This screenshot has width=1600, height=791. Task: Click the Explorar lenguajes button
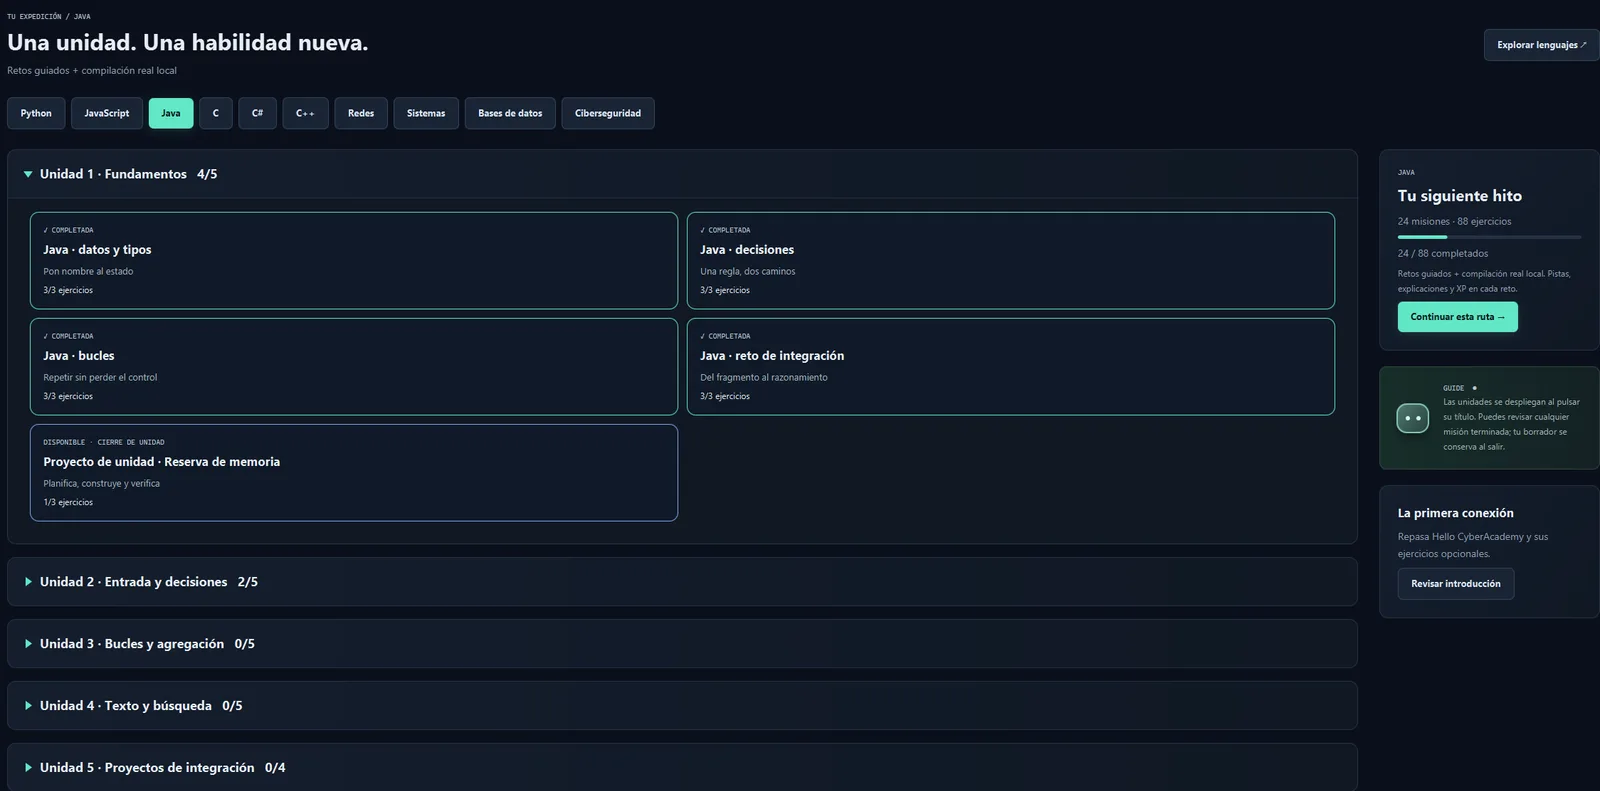pyautogui.click(x=1541, y=45)
